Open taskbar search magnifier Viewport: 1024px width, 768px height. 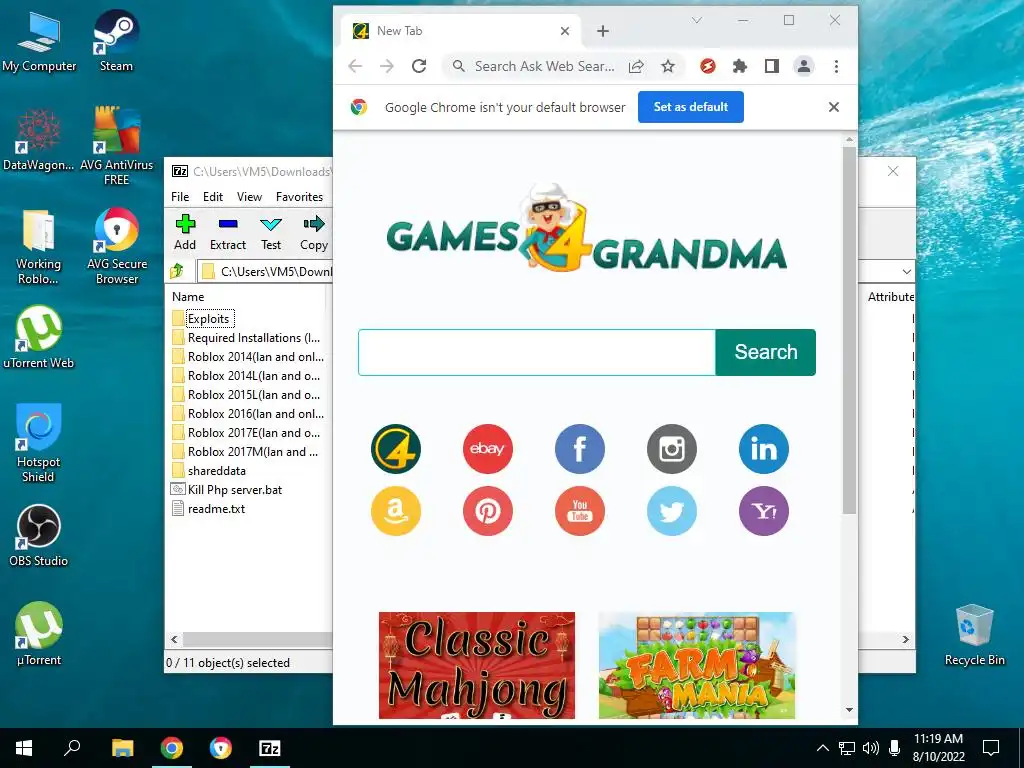coord(72,748)
